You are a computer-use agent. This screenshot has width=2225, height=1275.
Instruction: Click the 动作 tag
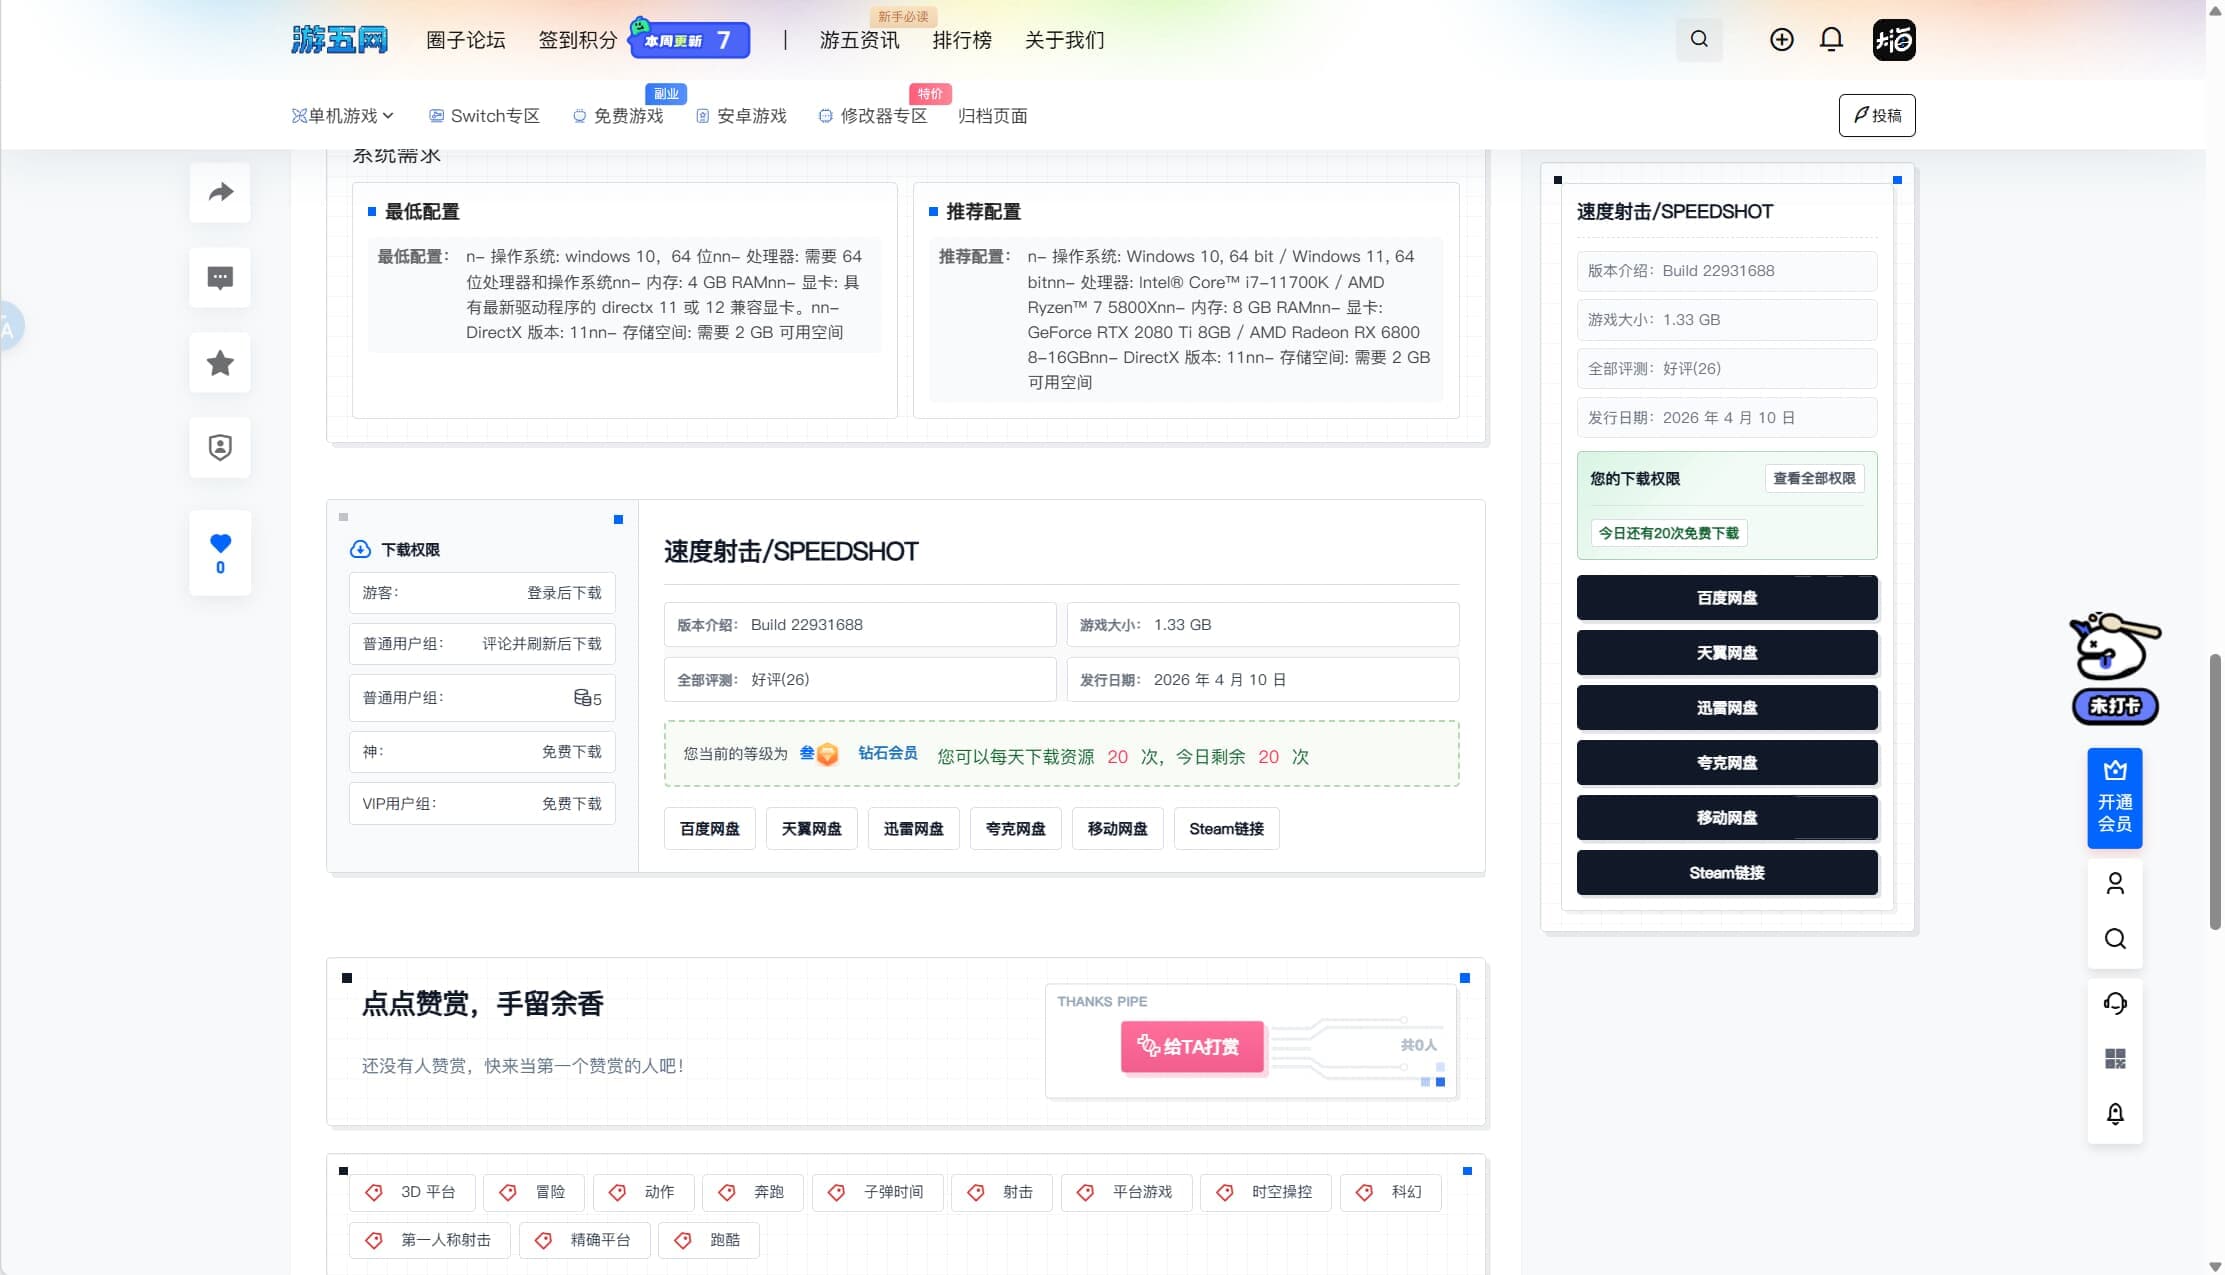644,1192
